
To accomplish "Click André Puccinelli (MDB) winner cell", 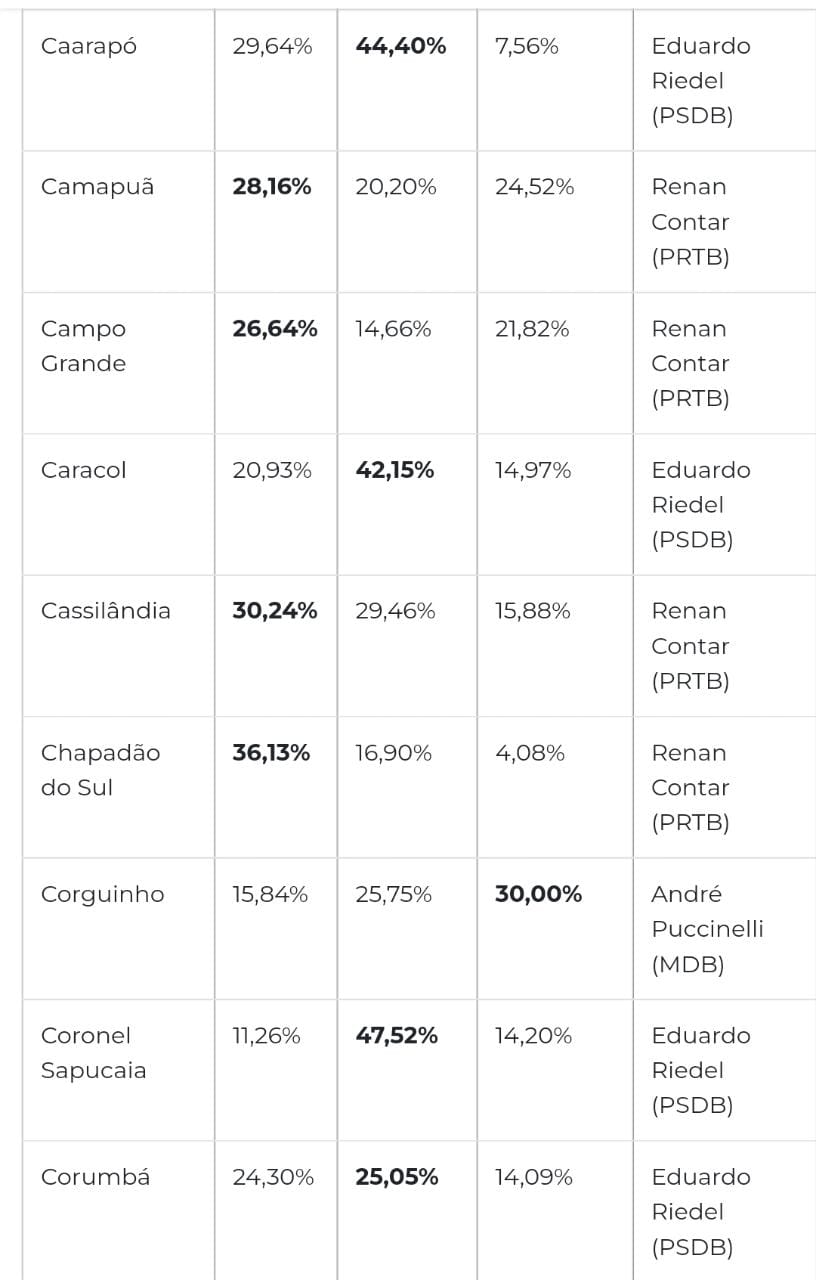I will 707,929.
